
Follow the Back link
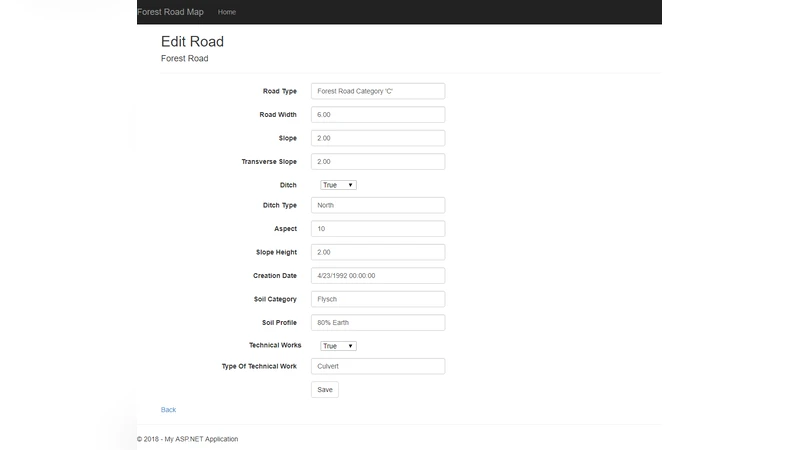pos(168,410)
